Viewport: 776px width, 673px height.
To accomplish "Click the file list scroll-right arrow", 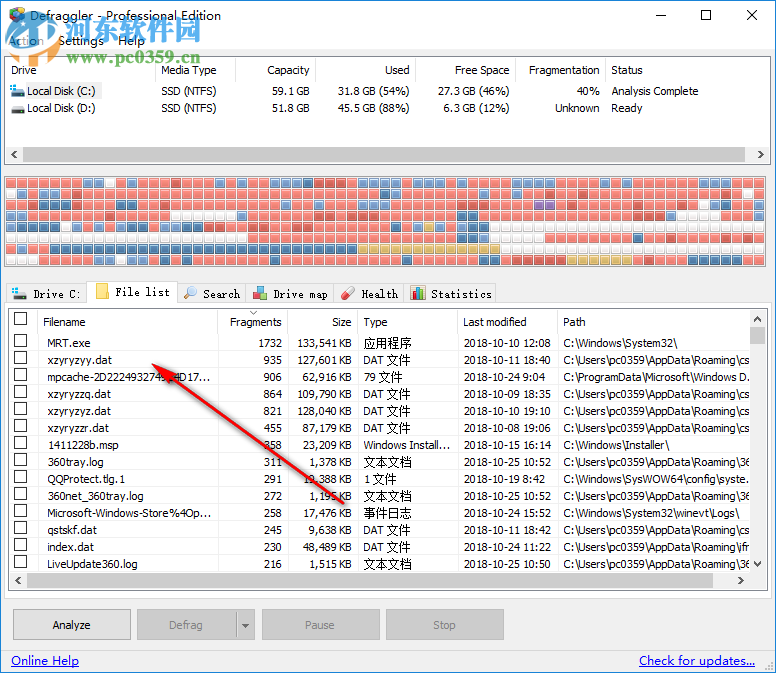I will click(x=741, y=580).
